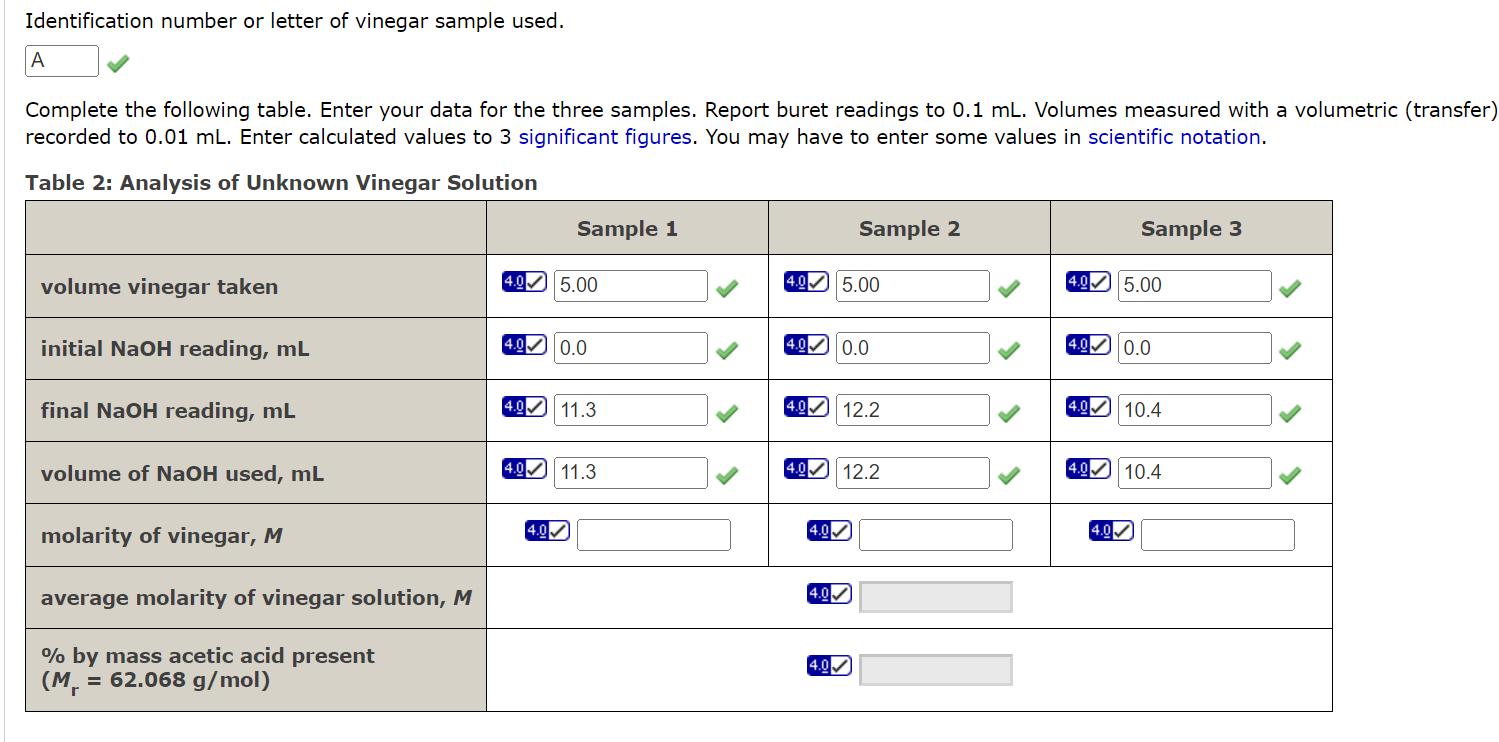Click the checkmark beside Sample 1 volume vinegar taken
This screenshot has width=1499, height=742.
point(727,288)
